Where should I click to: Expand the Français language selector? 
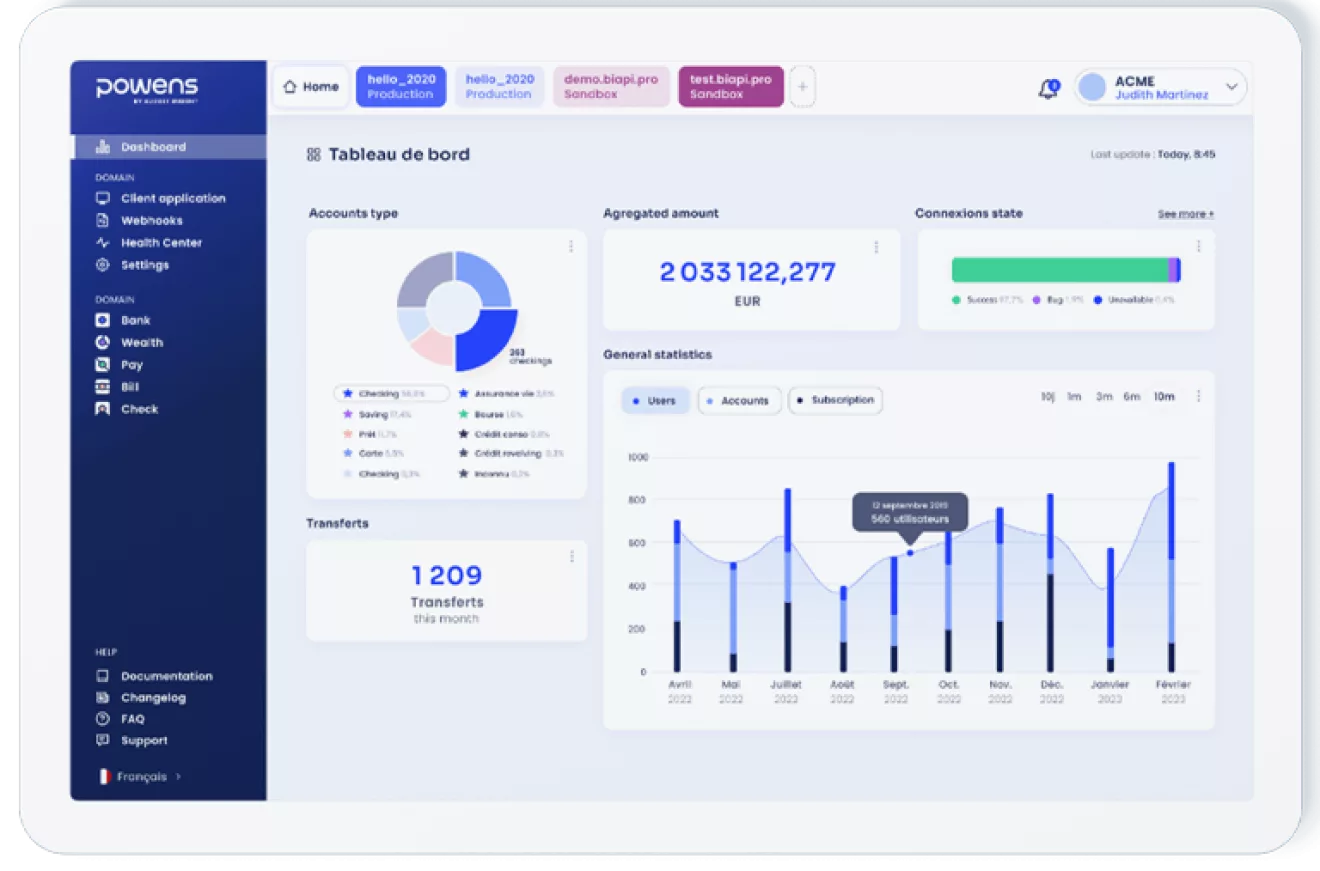tap(139, 777)
